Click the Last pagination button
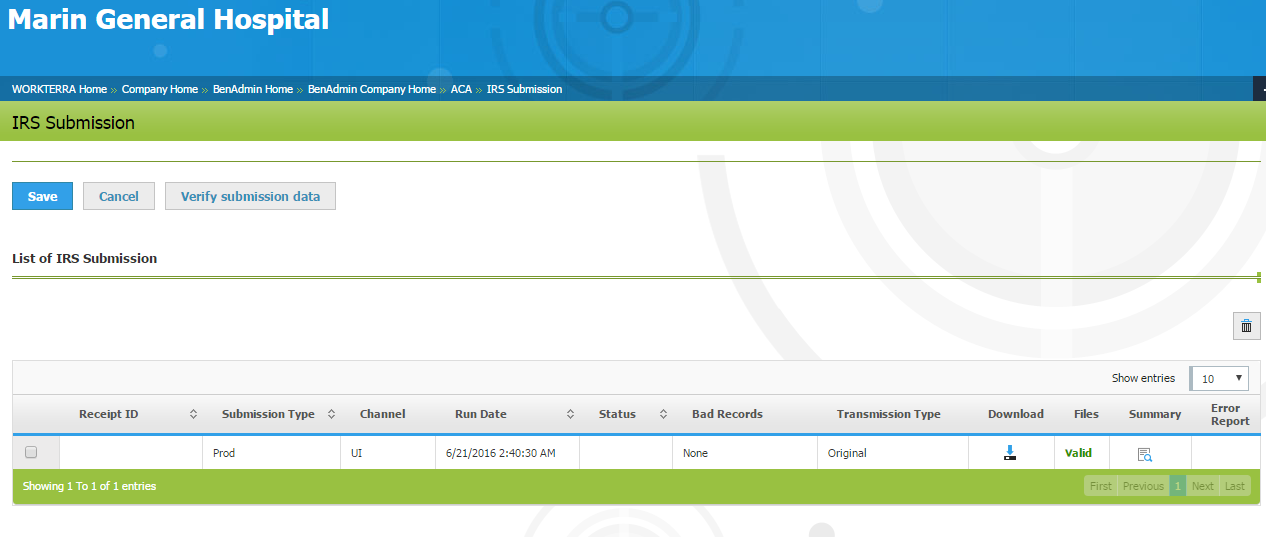This screenshot has height=537, width=1266. pyautogui.click(x=1235, y=486)
